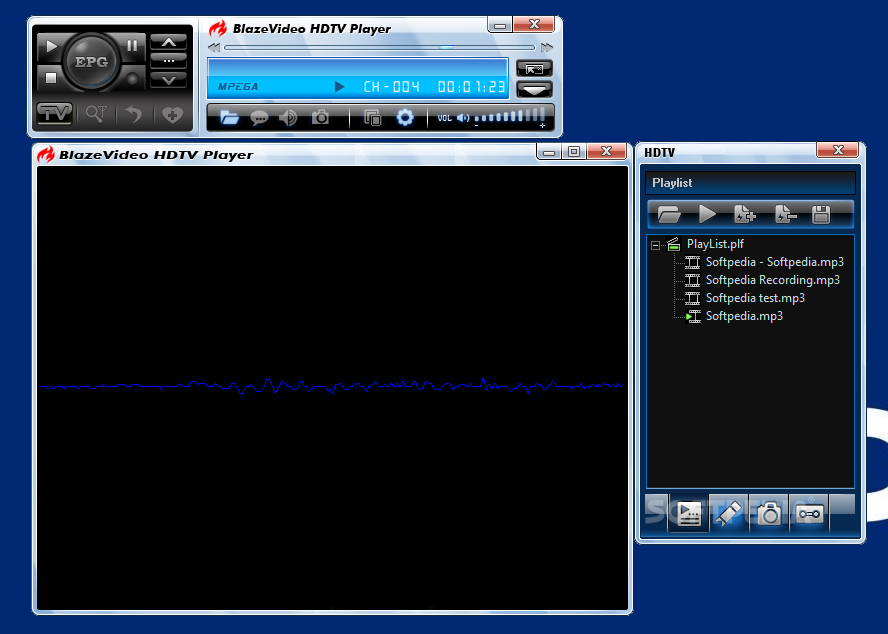Select Softpedia - Softpedia.mp3 in playlist

tap(775, 262)
